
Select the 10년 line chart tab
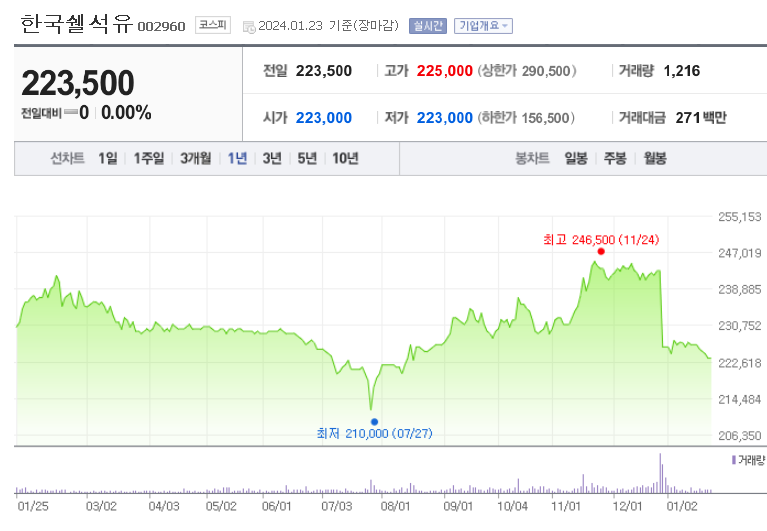[345, 158]
